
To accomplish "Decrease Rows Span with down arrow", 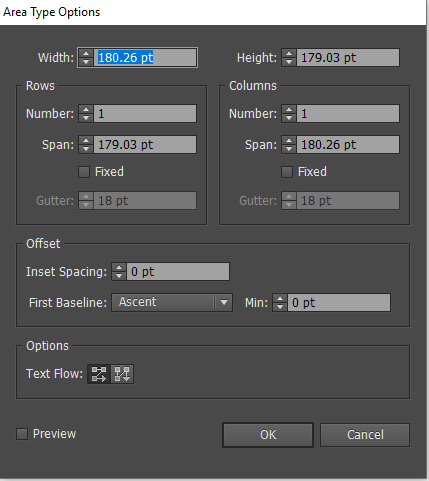I will point(86,149).
